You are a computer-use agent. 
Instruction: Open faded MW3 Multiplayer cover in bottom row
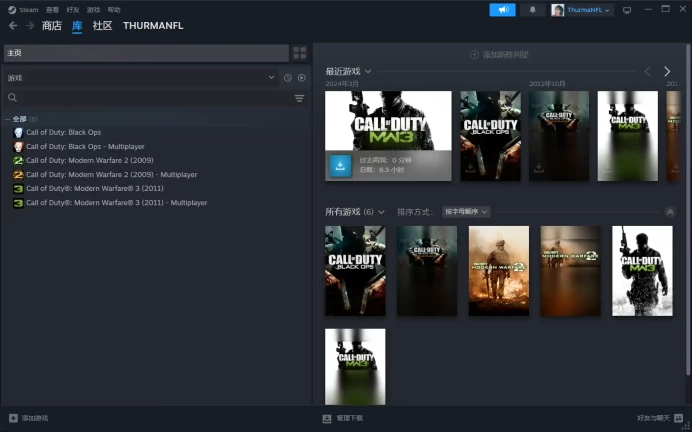click(x=355, y=367)
